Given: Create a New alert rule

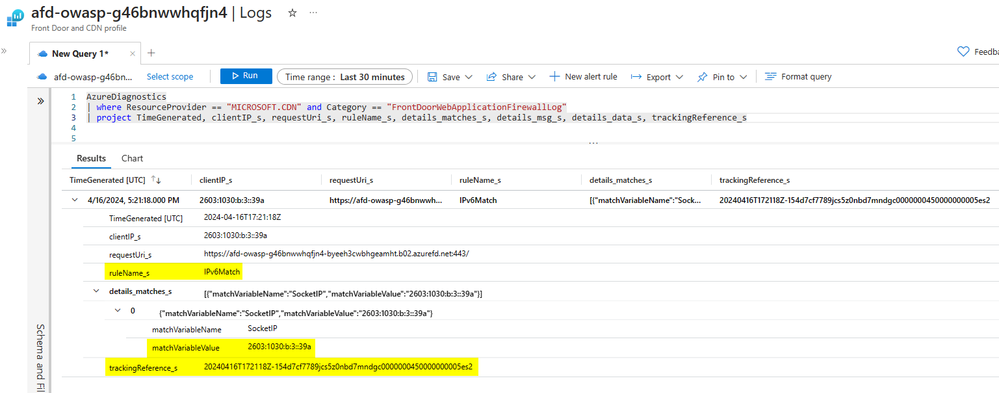Looking at the screenshot, I should (x=583, y=76).
